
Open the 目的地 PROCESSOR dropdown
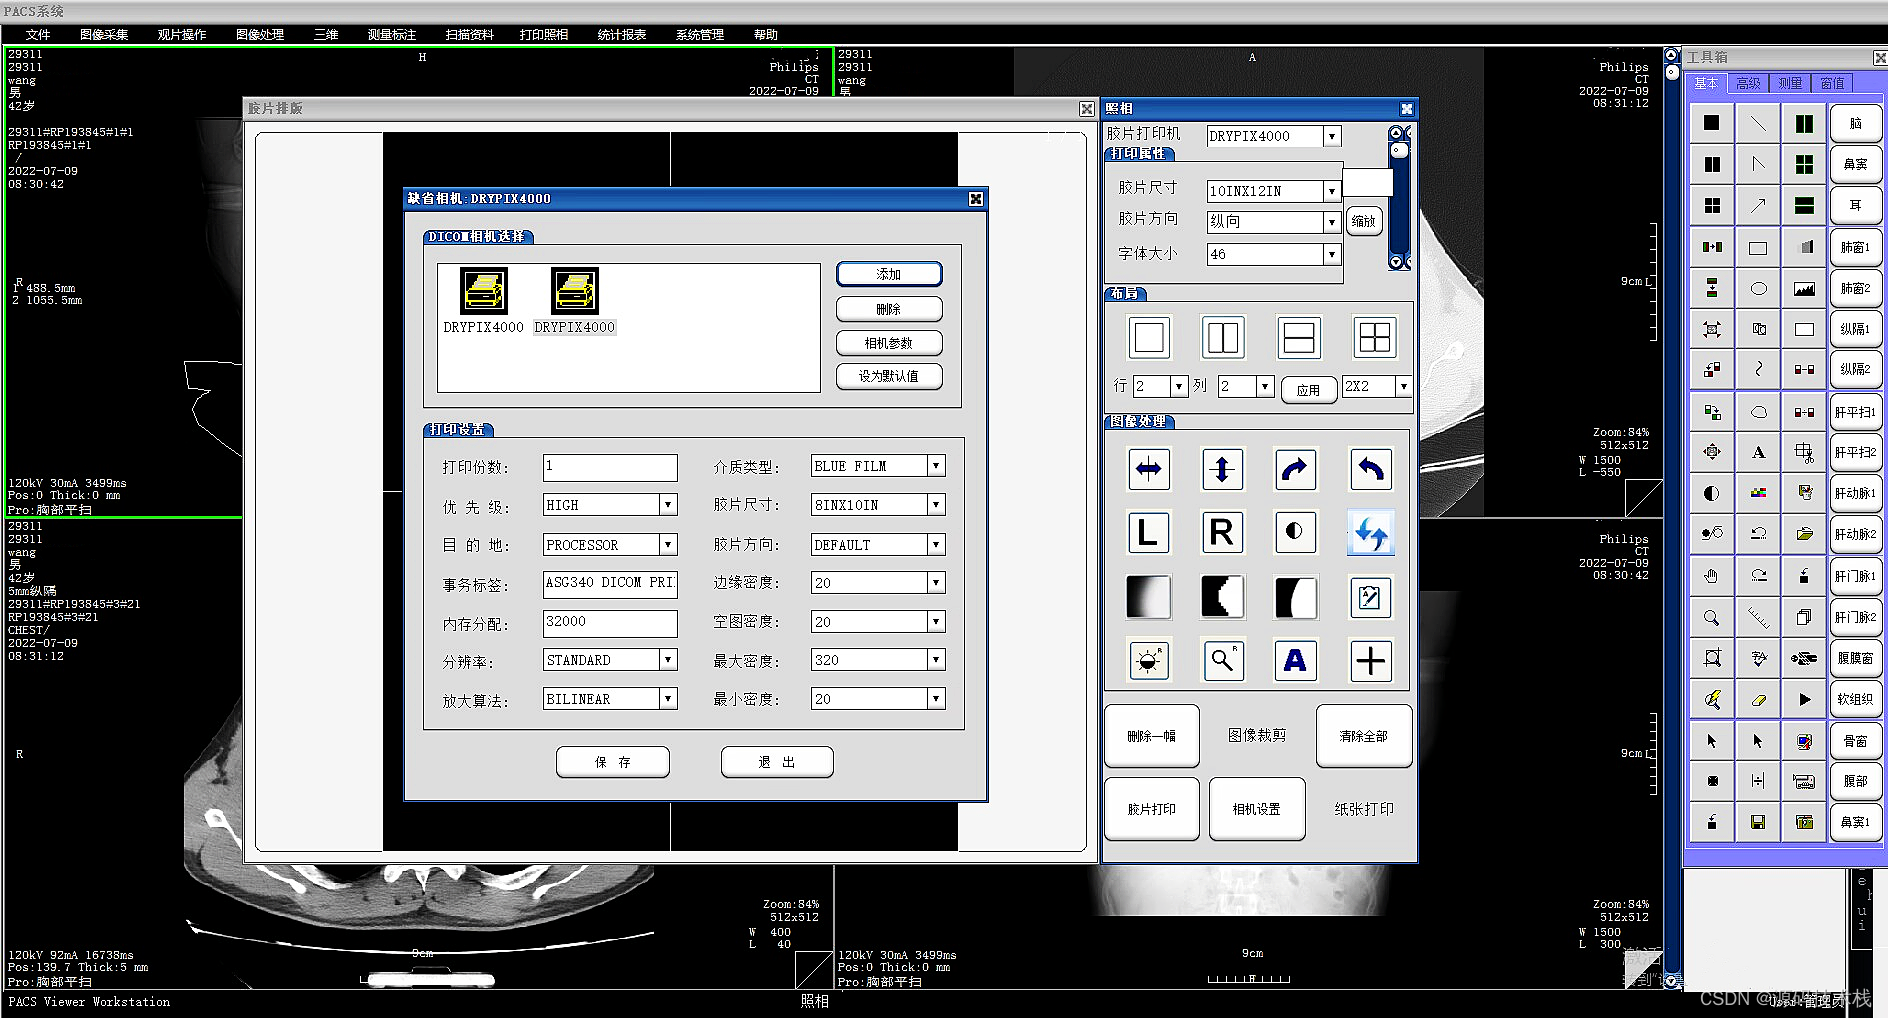668,544
